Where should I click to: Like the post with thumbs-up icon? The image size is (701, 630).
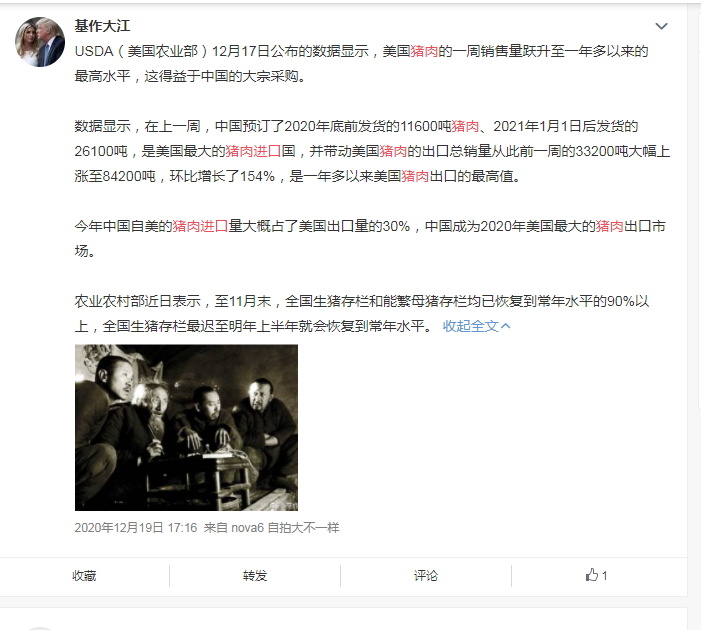tap(596, 575)
